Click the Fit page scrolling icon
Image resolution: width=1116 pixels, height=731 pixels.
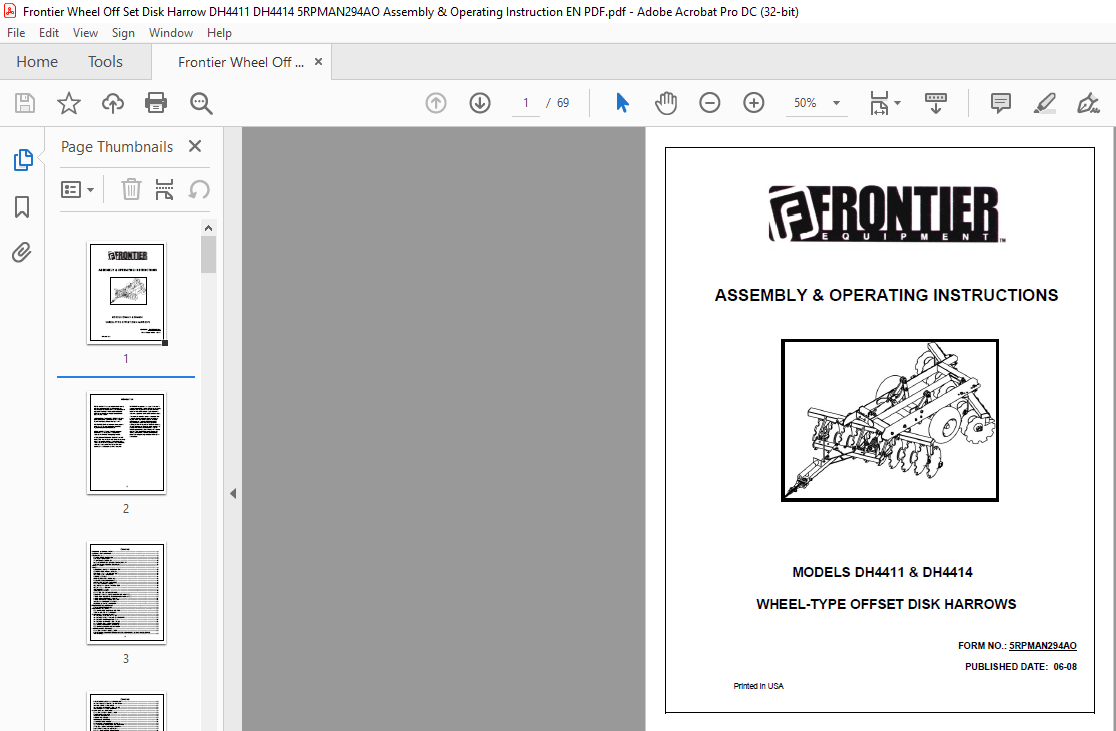pos(880,103)
